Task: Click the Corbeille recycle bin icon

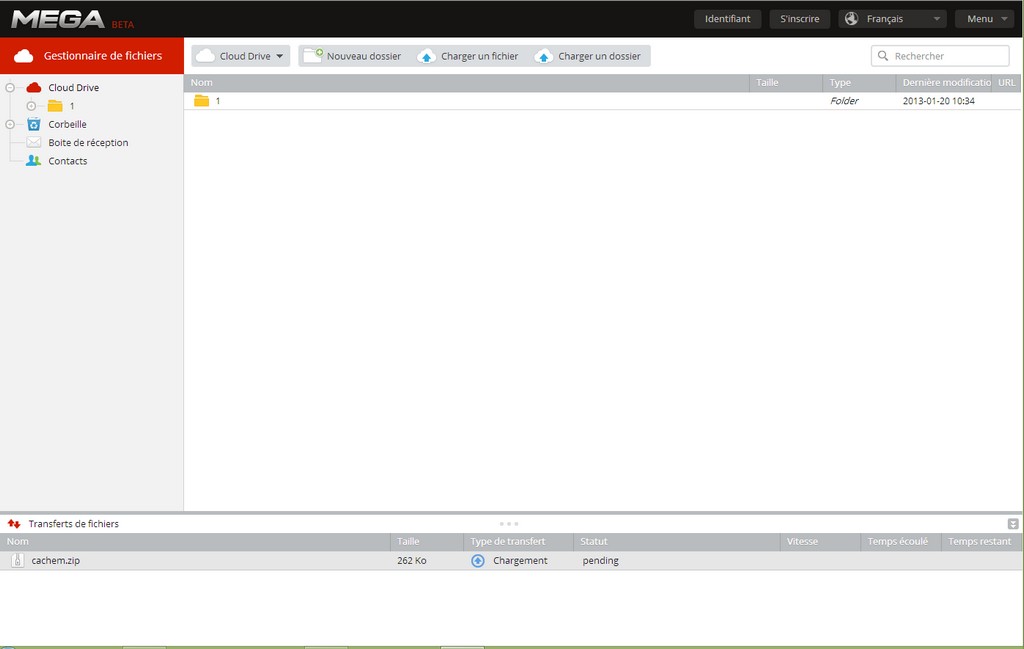Action: (x=34, y=124)
